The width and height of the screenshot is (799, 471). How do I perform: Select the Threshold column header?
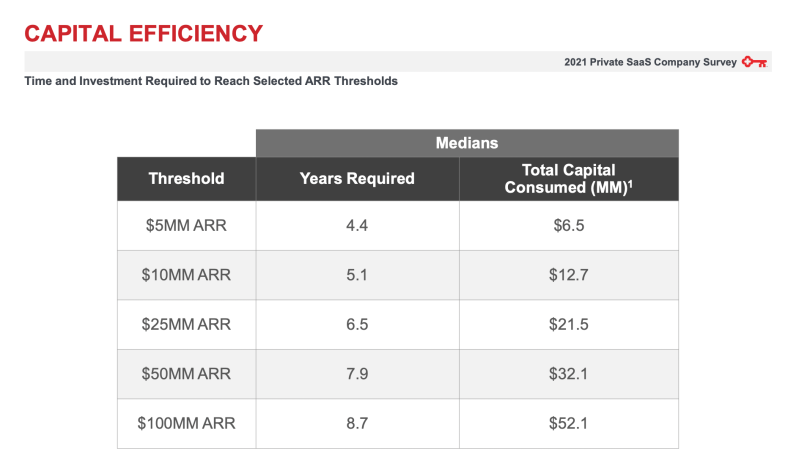coord(187,179)
